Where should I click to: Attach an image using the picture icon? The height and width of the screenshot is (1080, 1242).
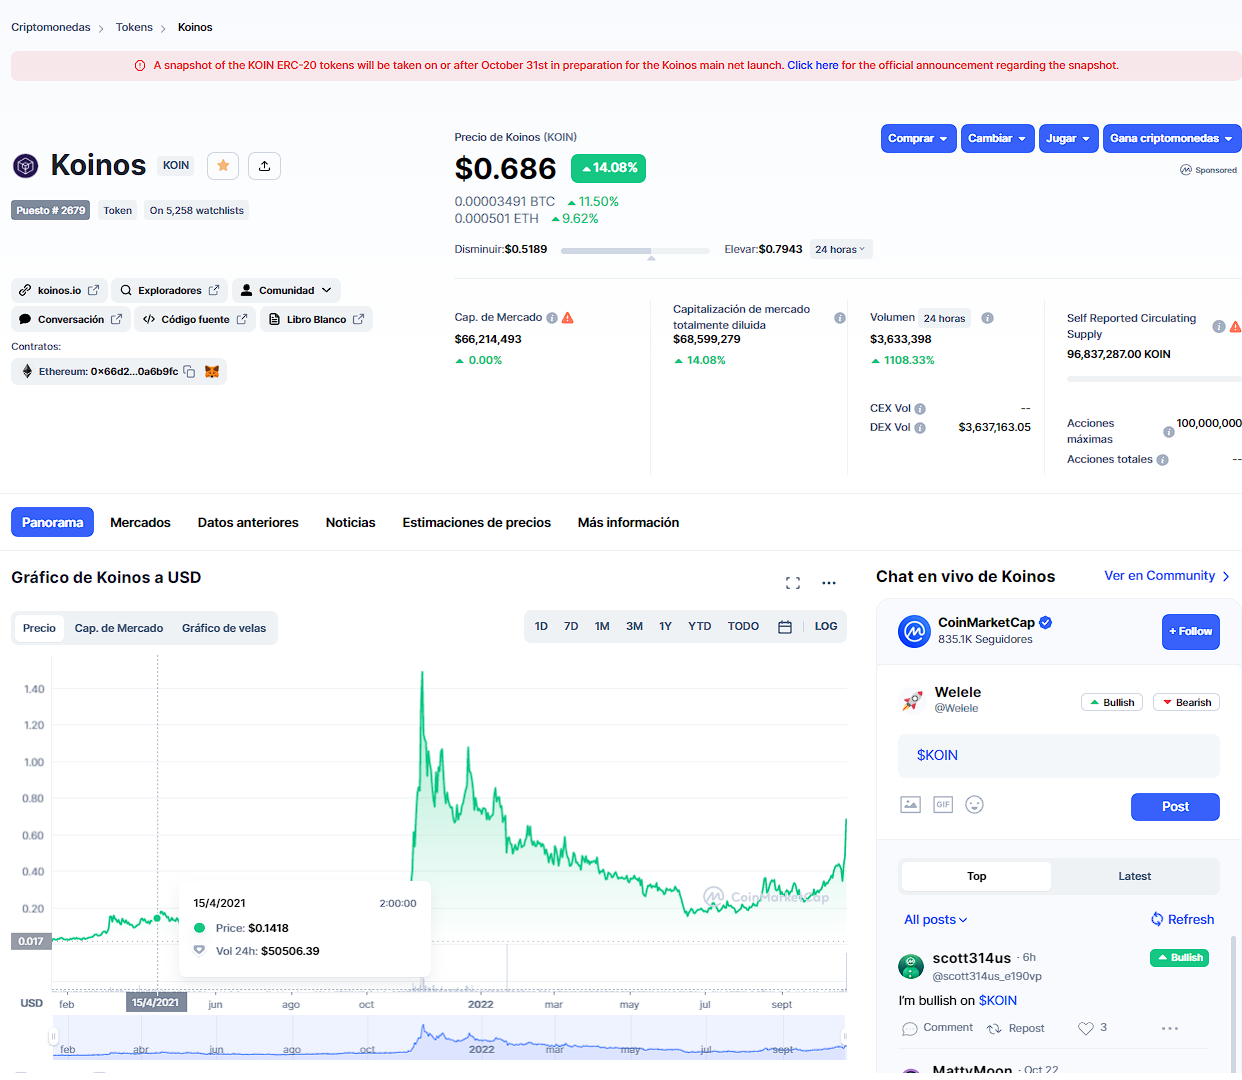[x=910, y=805]
